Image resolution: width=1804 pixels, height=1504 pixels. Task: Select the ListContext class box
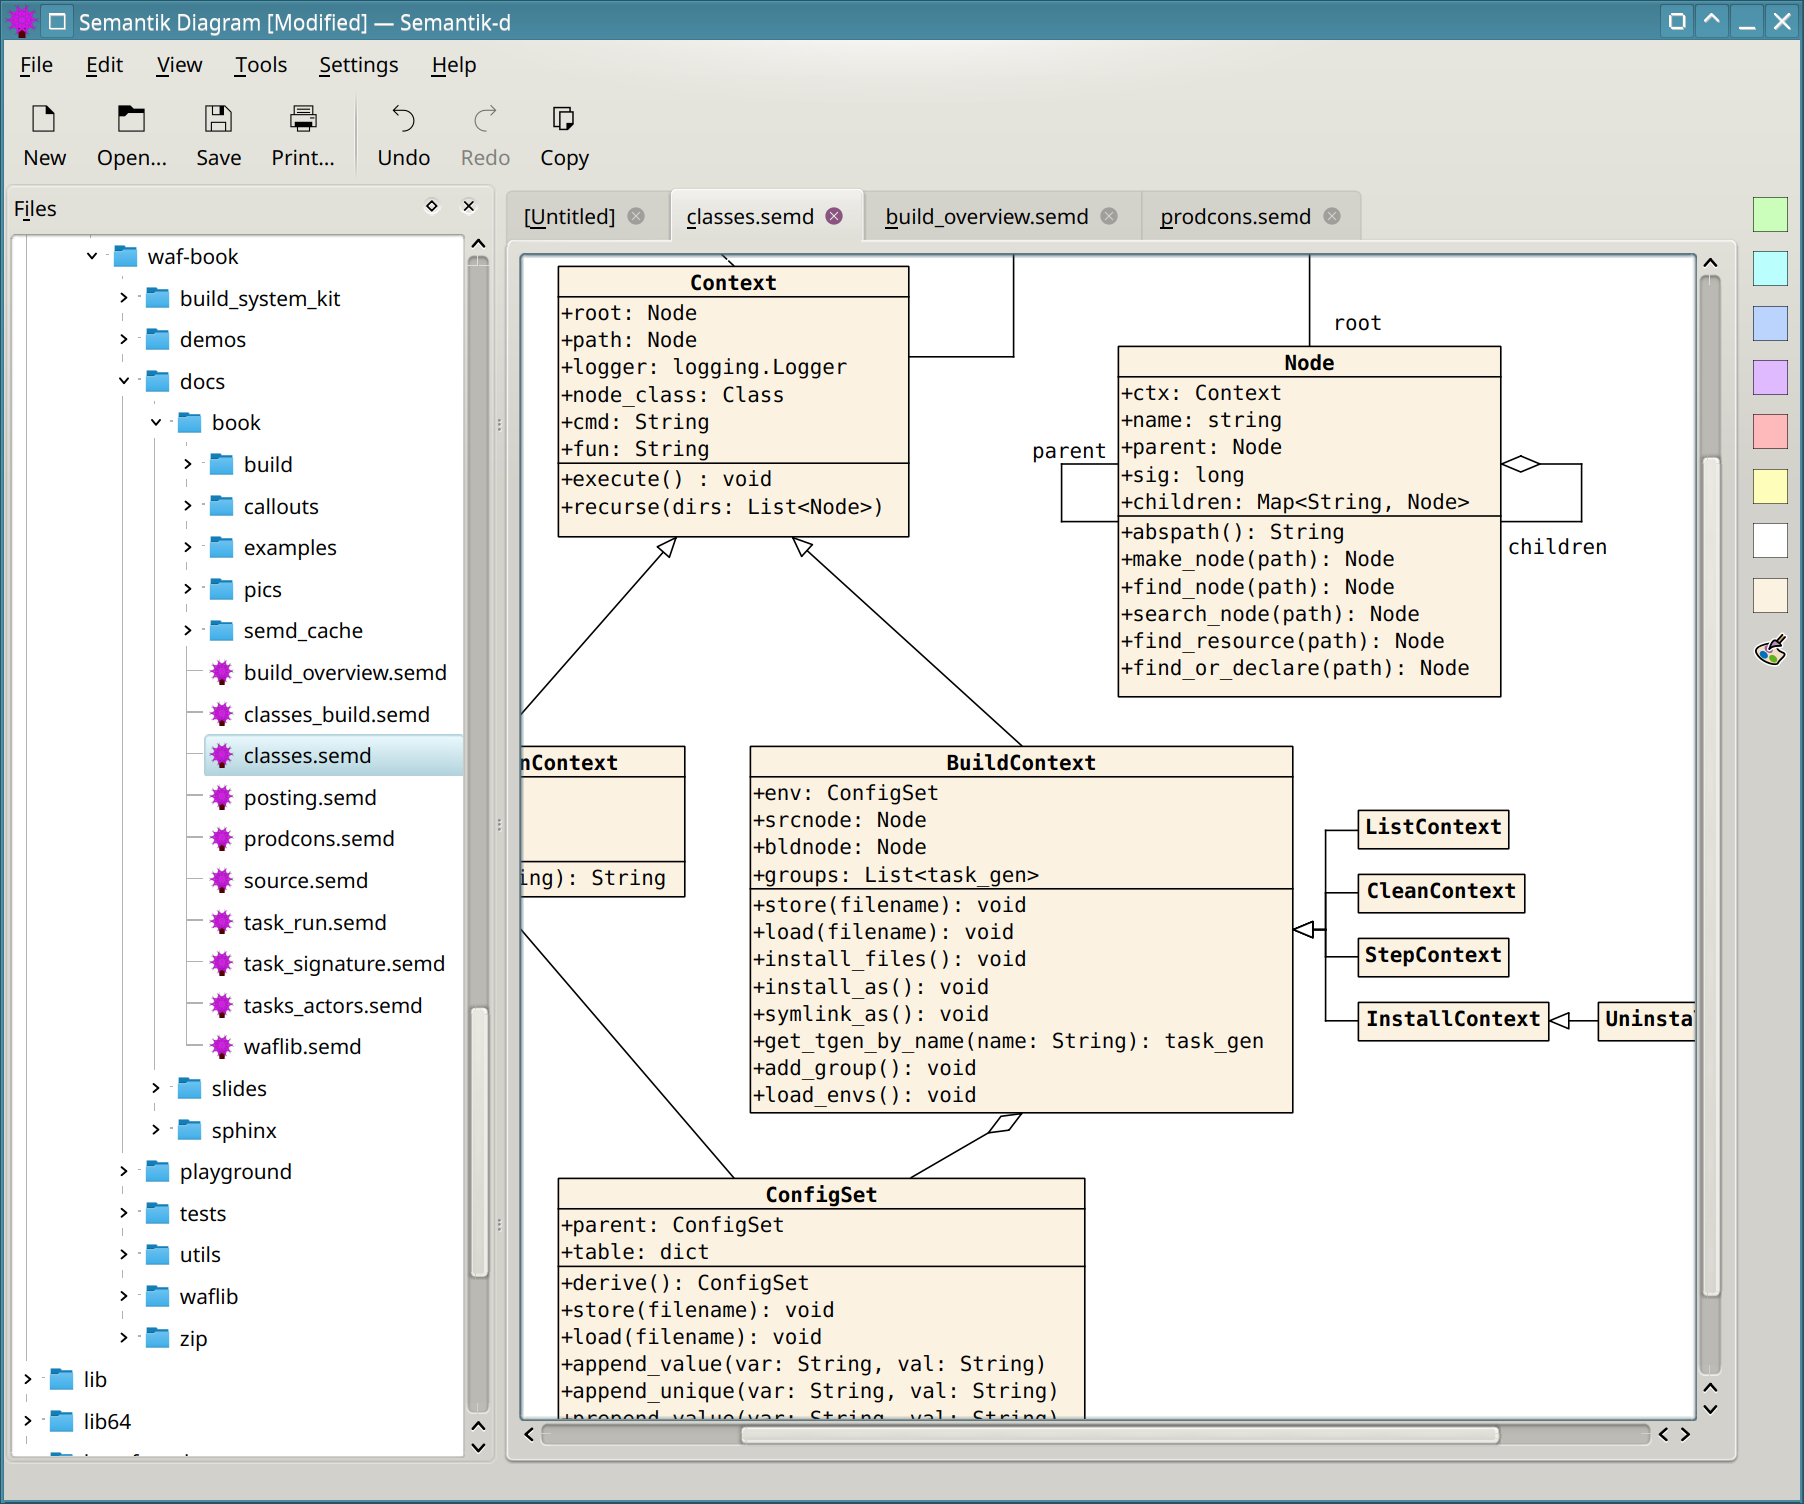1433,828
